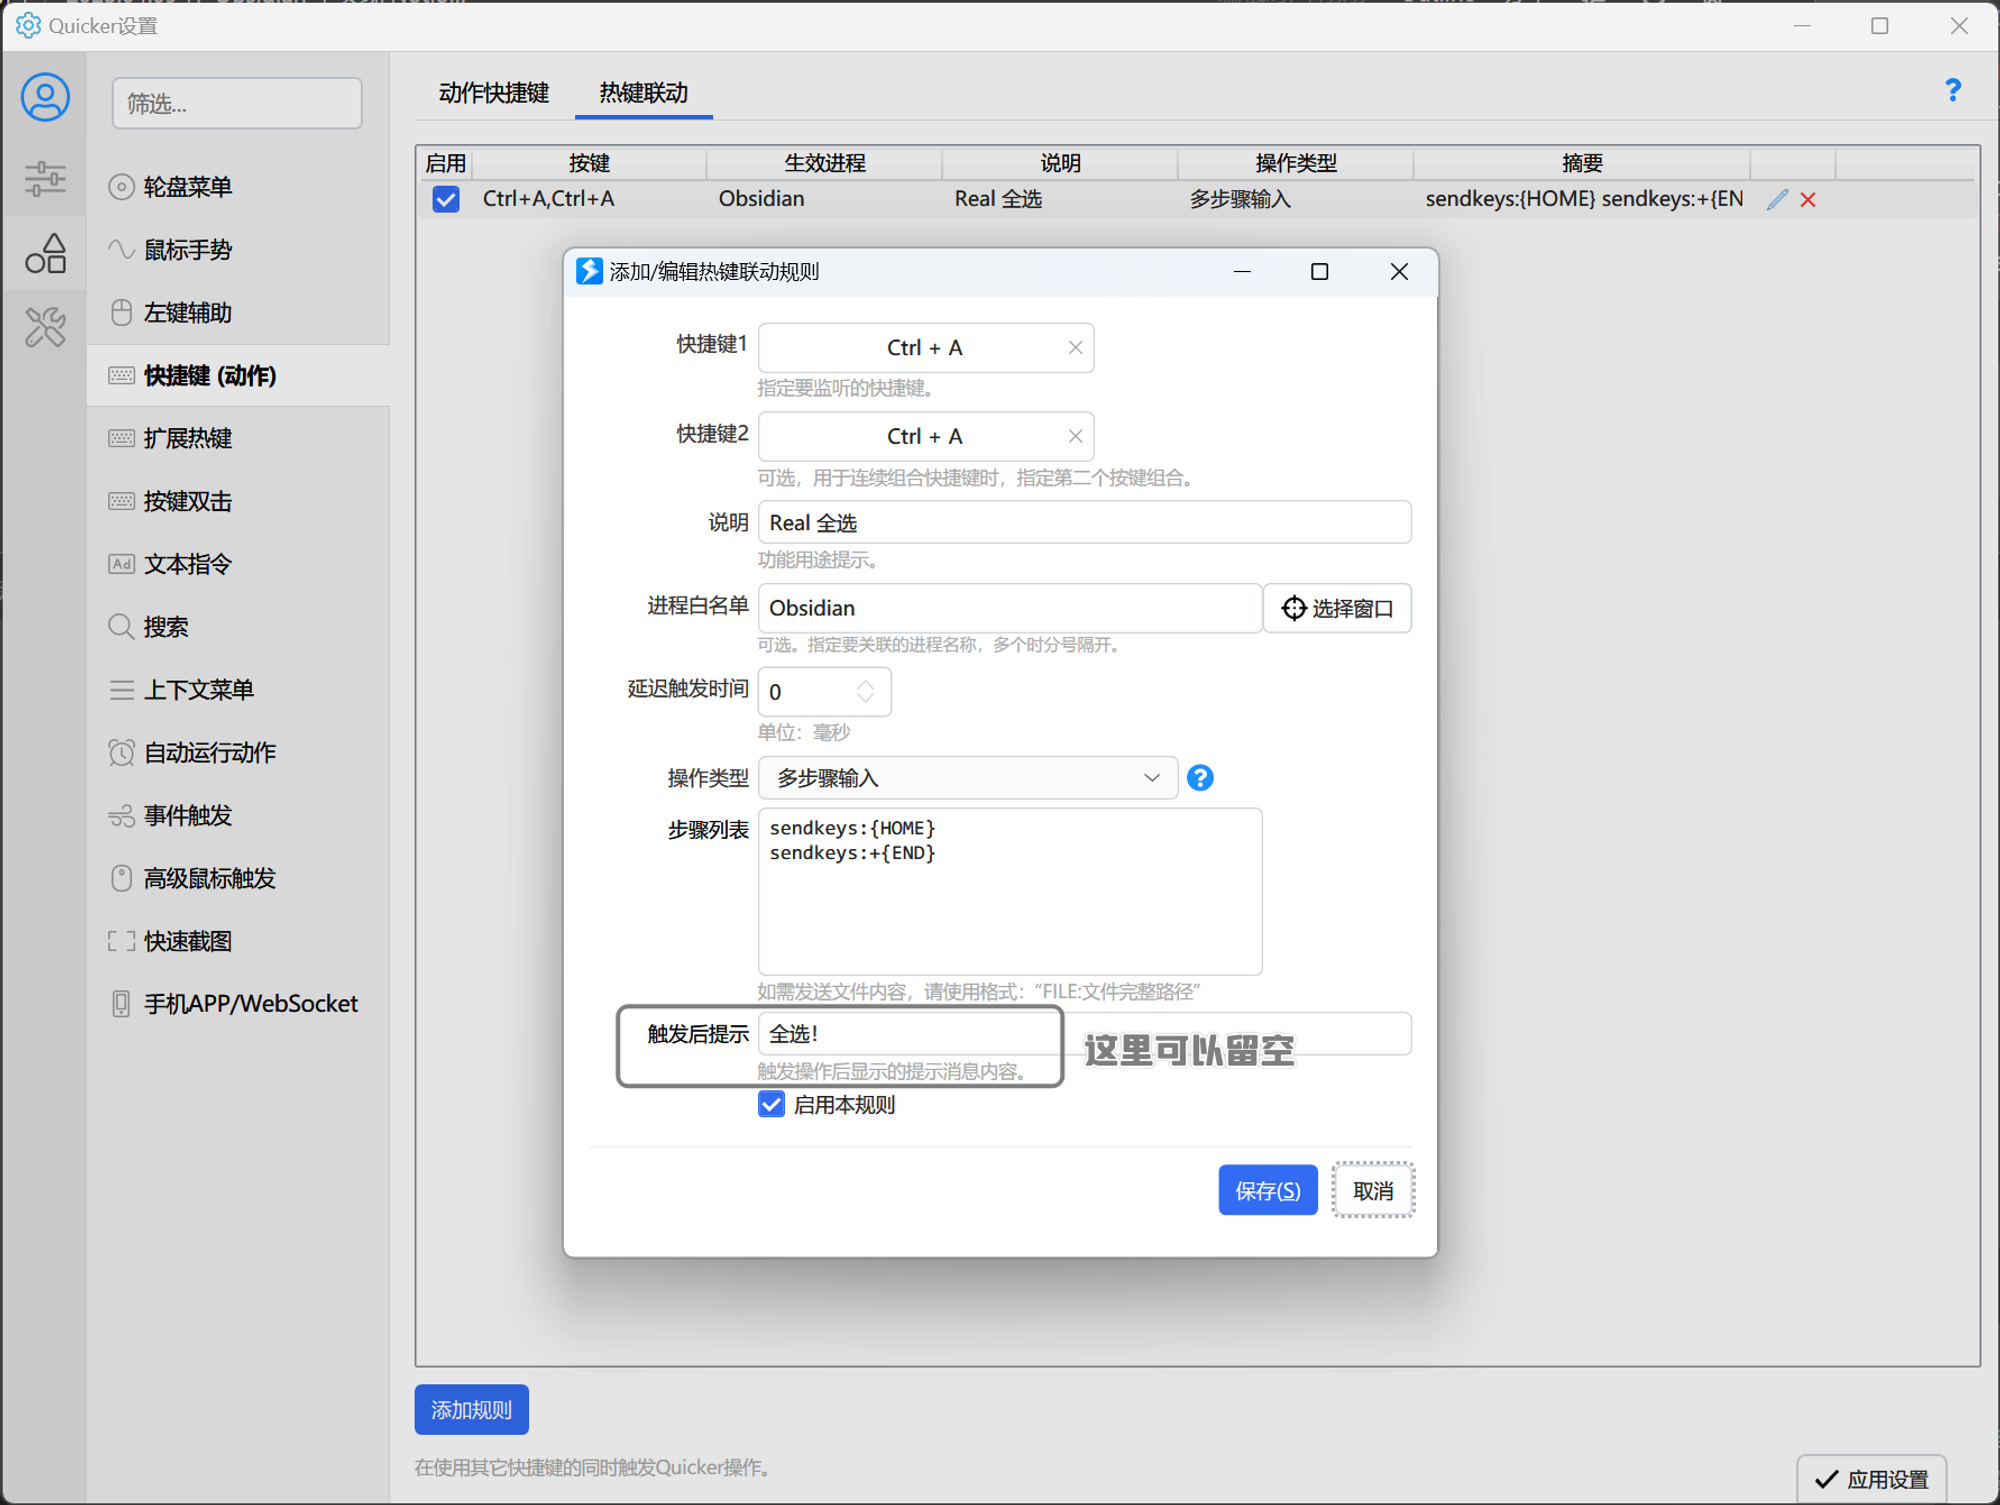Click the delay time stepper arrows
The height and width of the screenshot is (1505, 2000).
[x=865, y=691]
